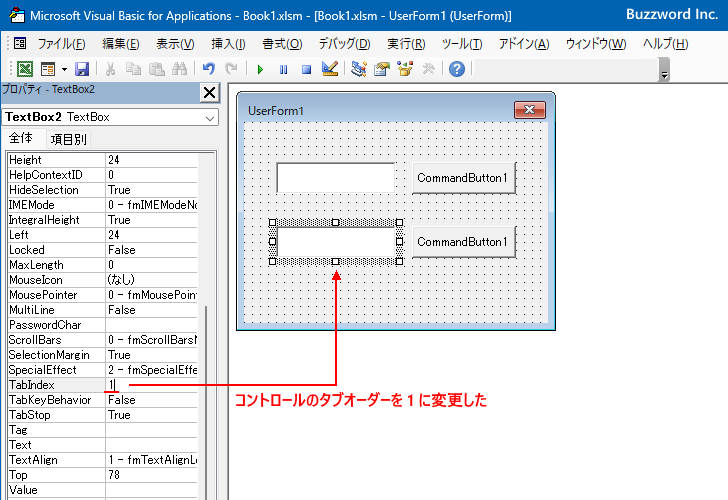Click the upper CommandButton1 on the form
Viewport: 728px width, 500px height.
[x=463, y=178]
